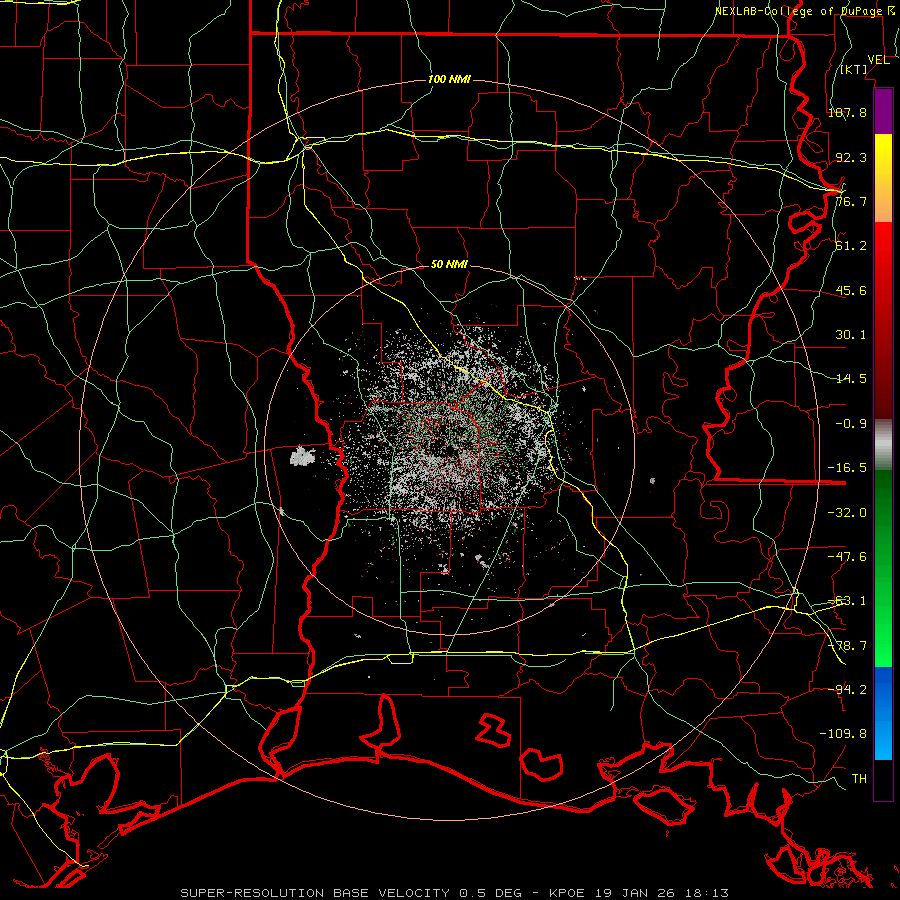Select the -47.6 velocity scale value
This screenshot has width=900, height=900.
847,557
